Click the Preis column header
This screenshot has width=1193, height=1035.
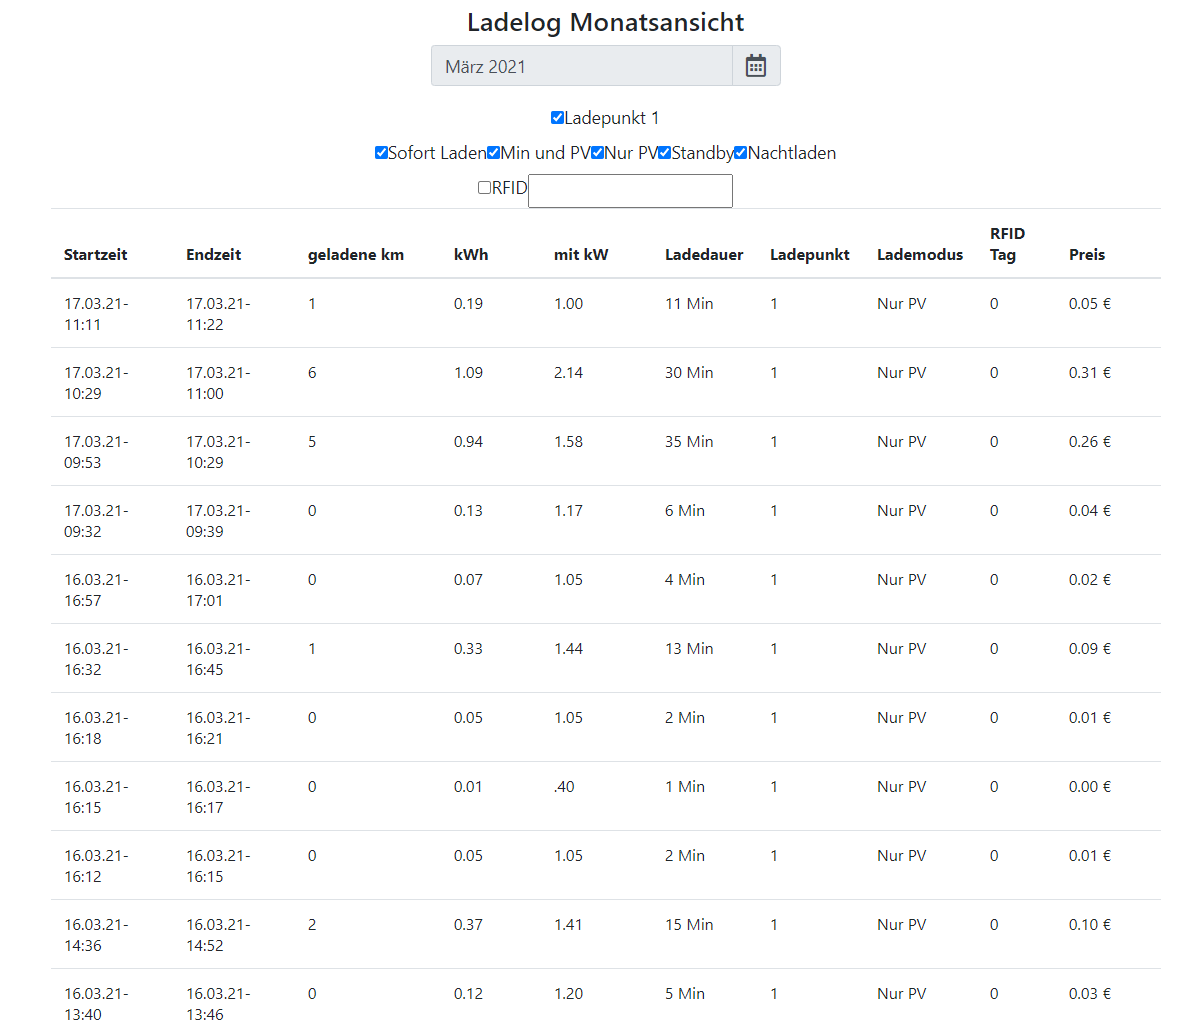(x=1086, y=255)
